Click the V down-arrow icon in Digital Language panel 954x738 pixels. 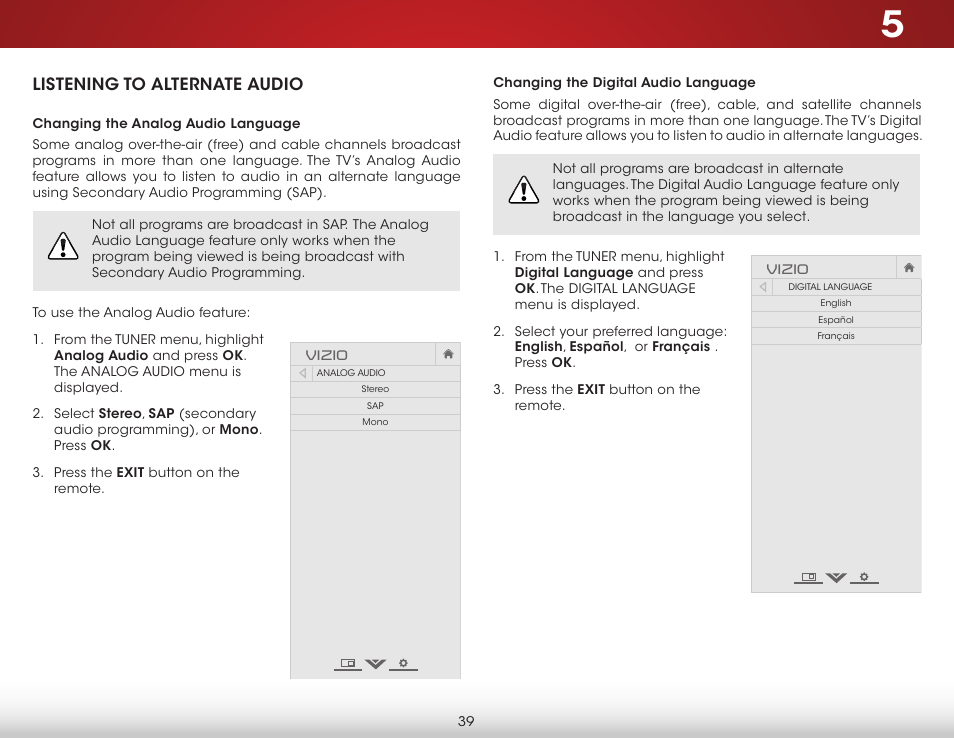click(x=836, y=577)
